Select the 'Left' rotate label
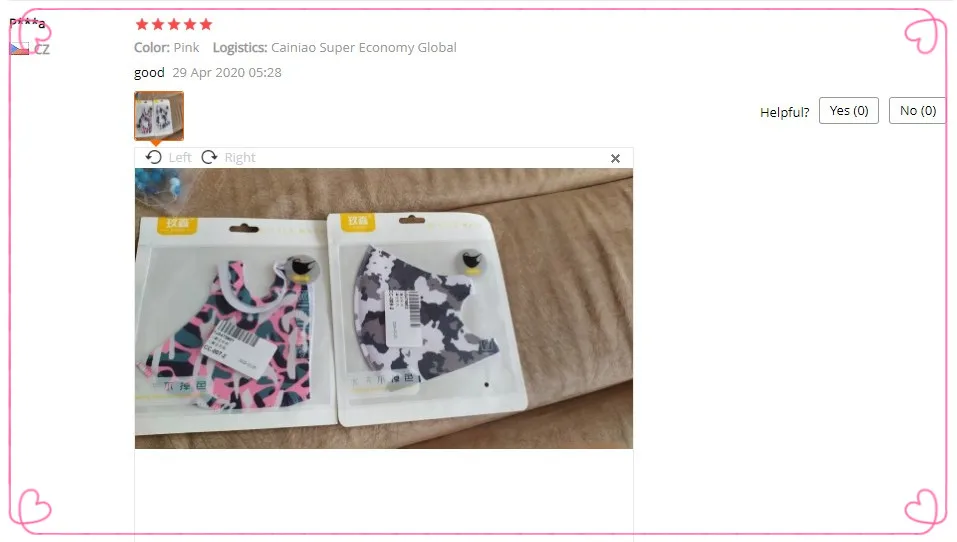Screen dimensions: 957x542 pos(180,157)
